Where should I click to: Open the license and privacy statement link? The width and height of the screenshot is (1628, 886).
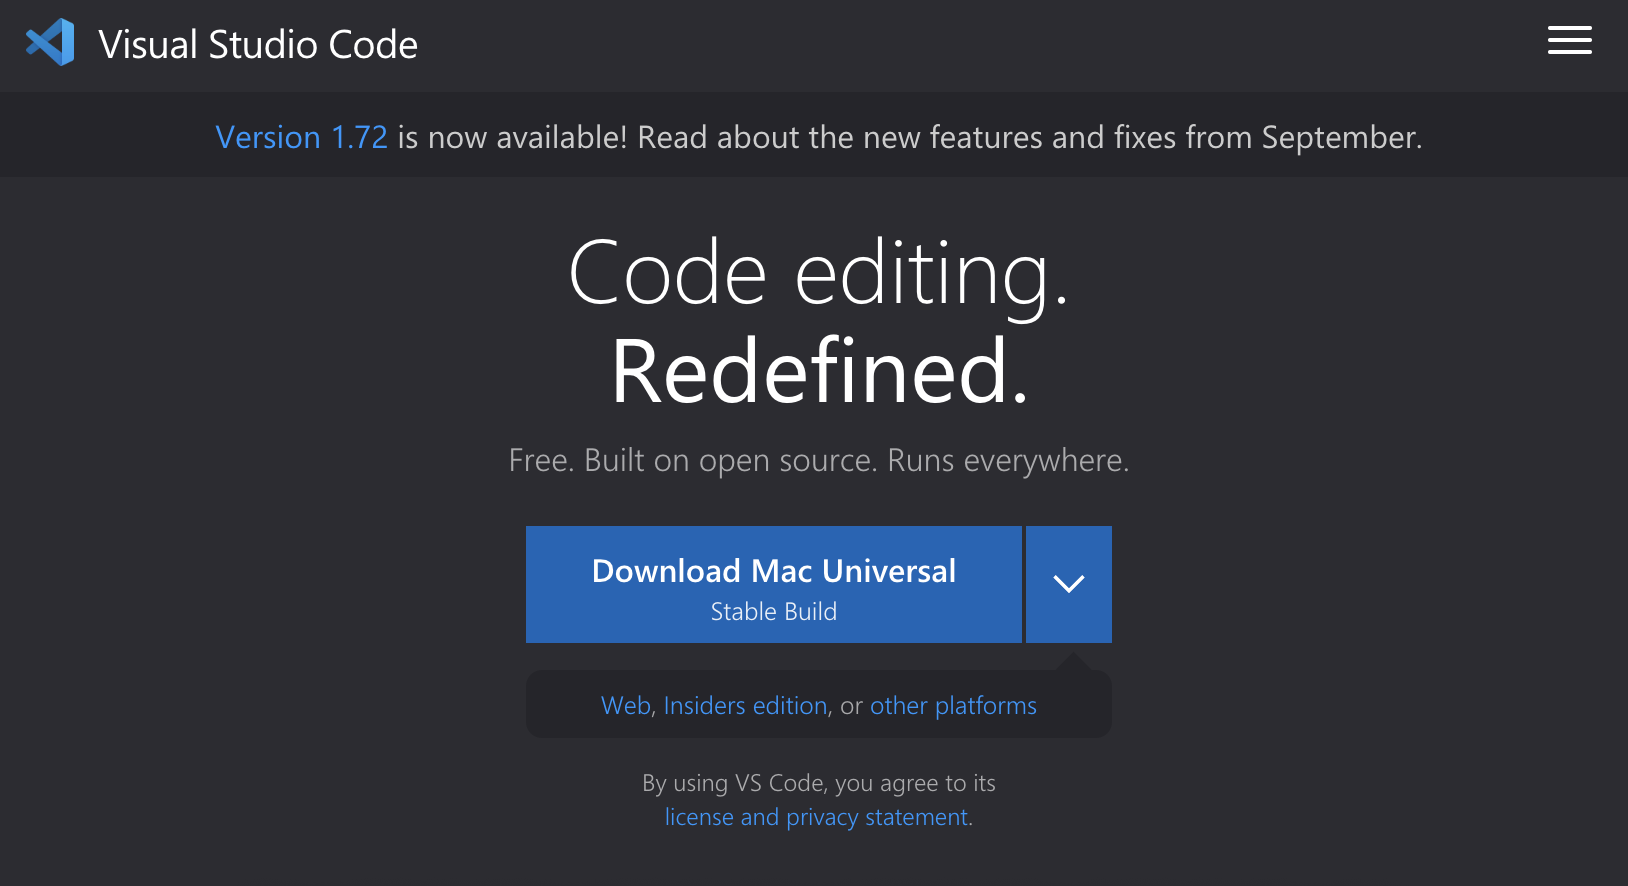click(x=817, y=817)
